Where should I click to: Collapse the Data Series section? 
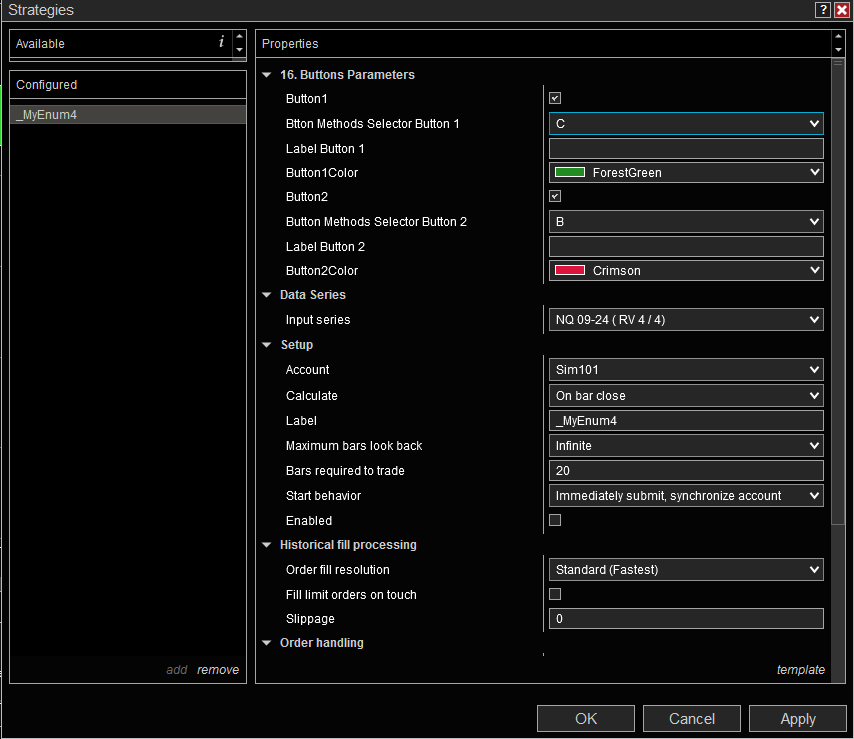point(267,295)
